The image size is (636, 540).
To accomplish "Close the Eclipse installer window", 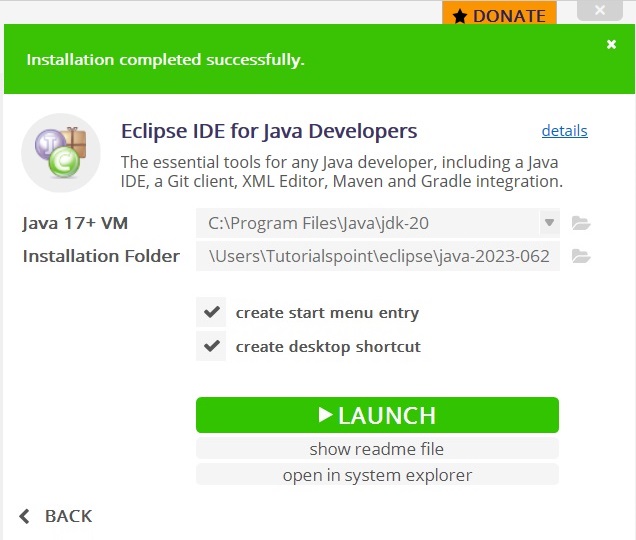I will pos(599,10).
